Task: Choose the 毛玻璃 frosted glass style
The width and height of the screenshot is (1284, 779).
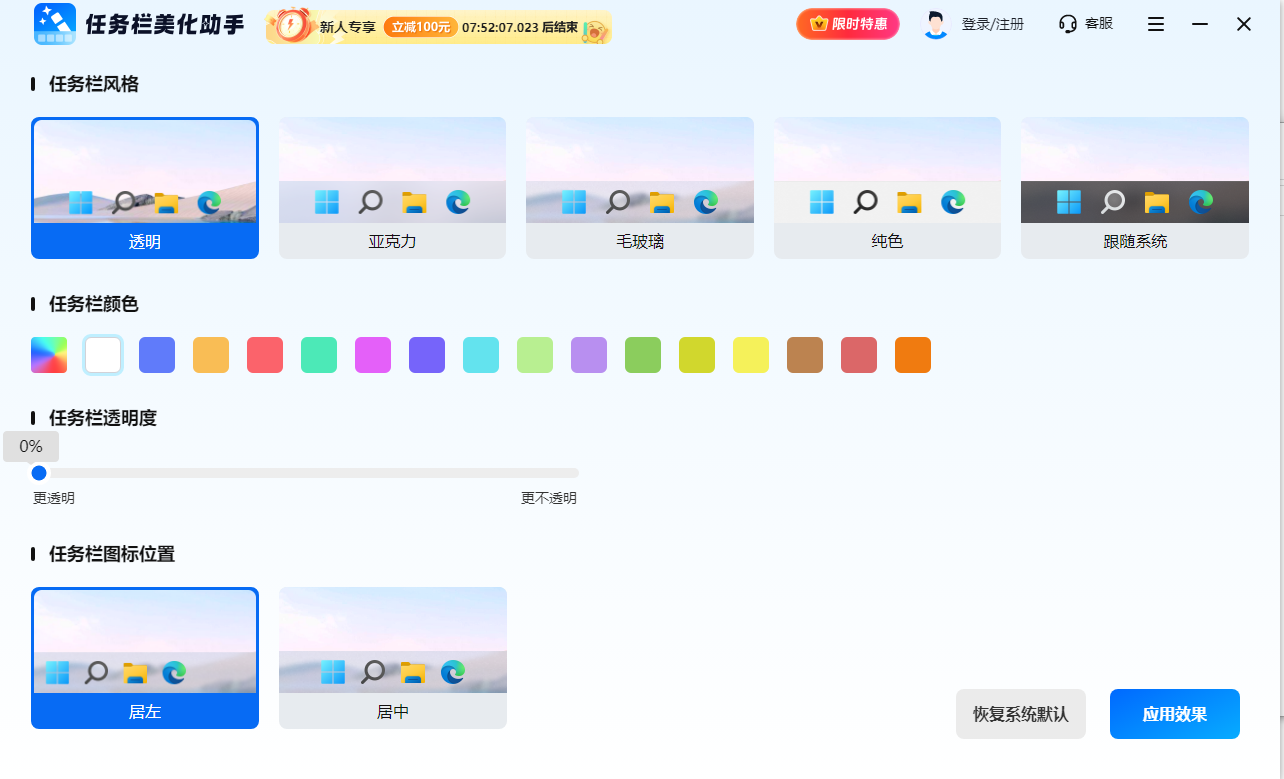Action: [x=639, y=188]
